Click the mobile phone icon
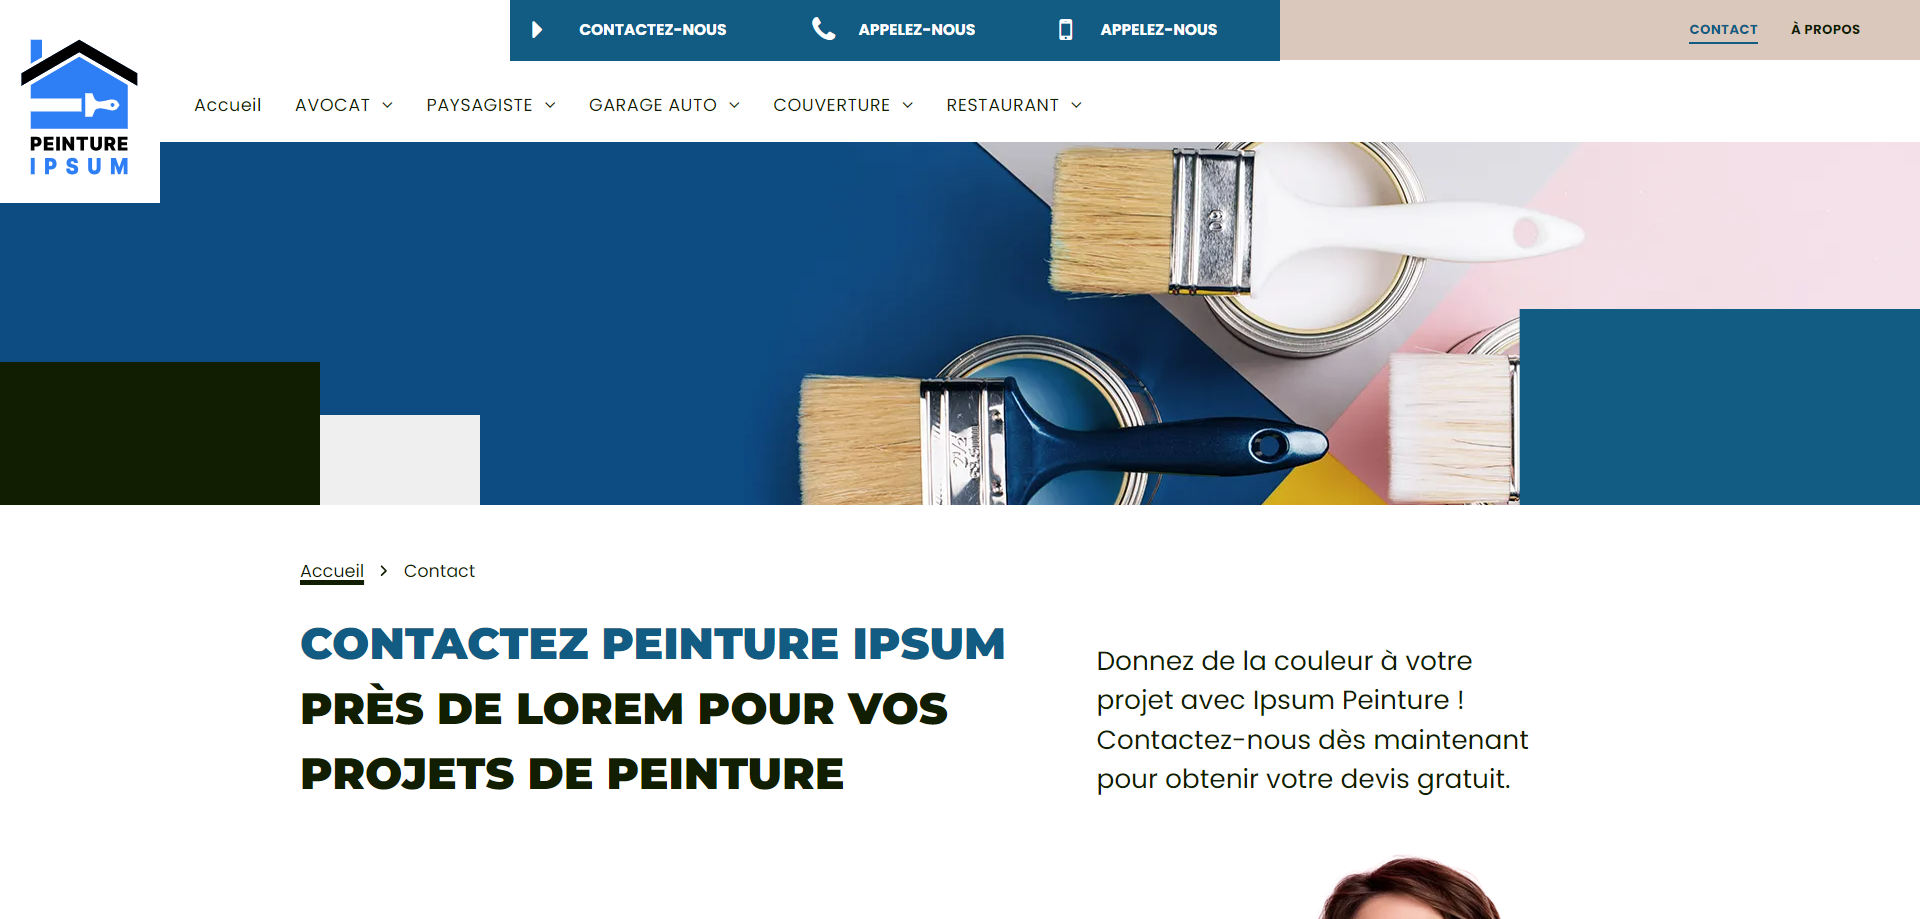The image size is (1920, 919). [x=1066, y=30]
